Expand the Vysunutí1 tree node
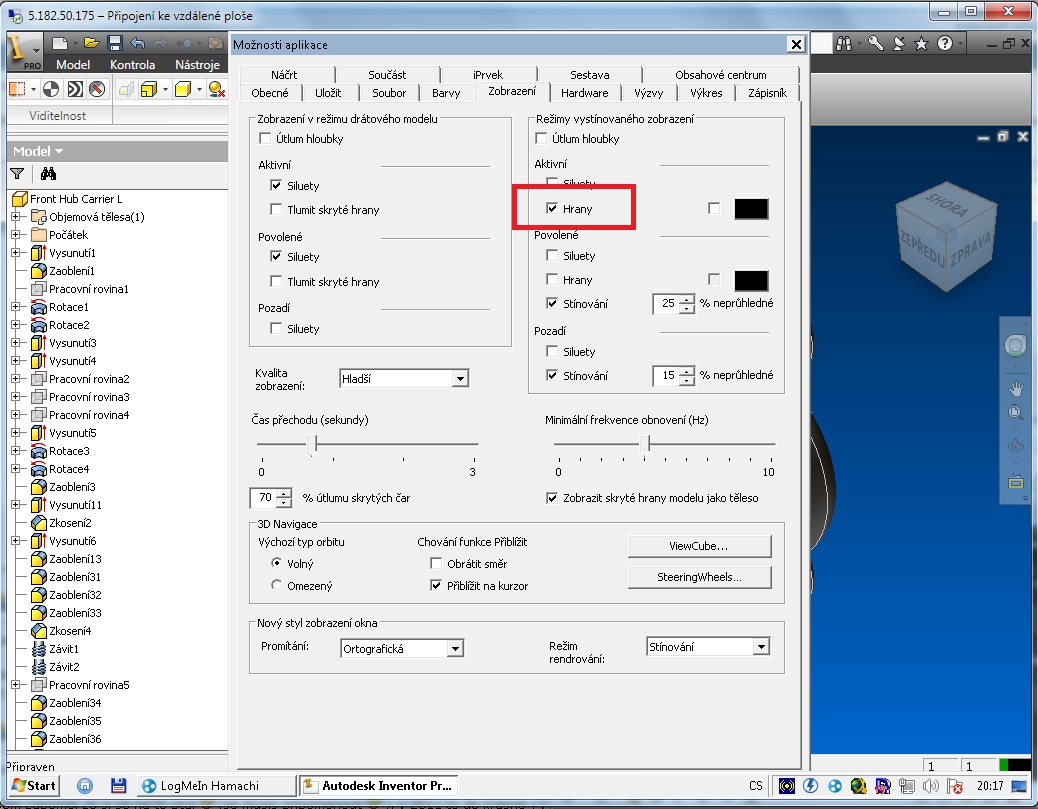This screenshot has height=809, width=1038. coord(15,253)
